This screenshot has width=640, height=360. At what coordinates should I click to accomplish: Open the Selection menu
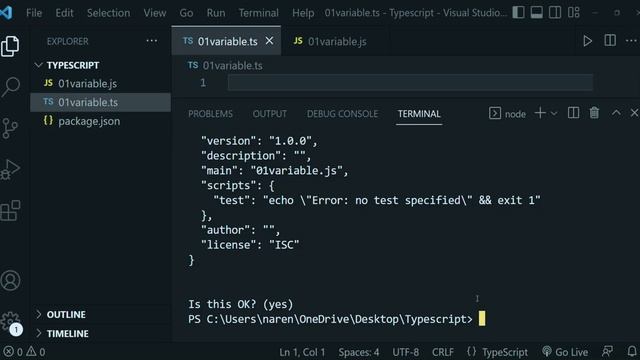point(109,13)
